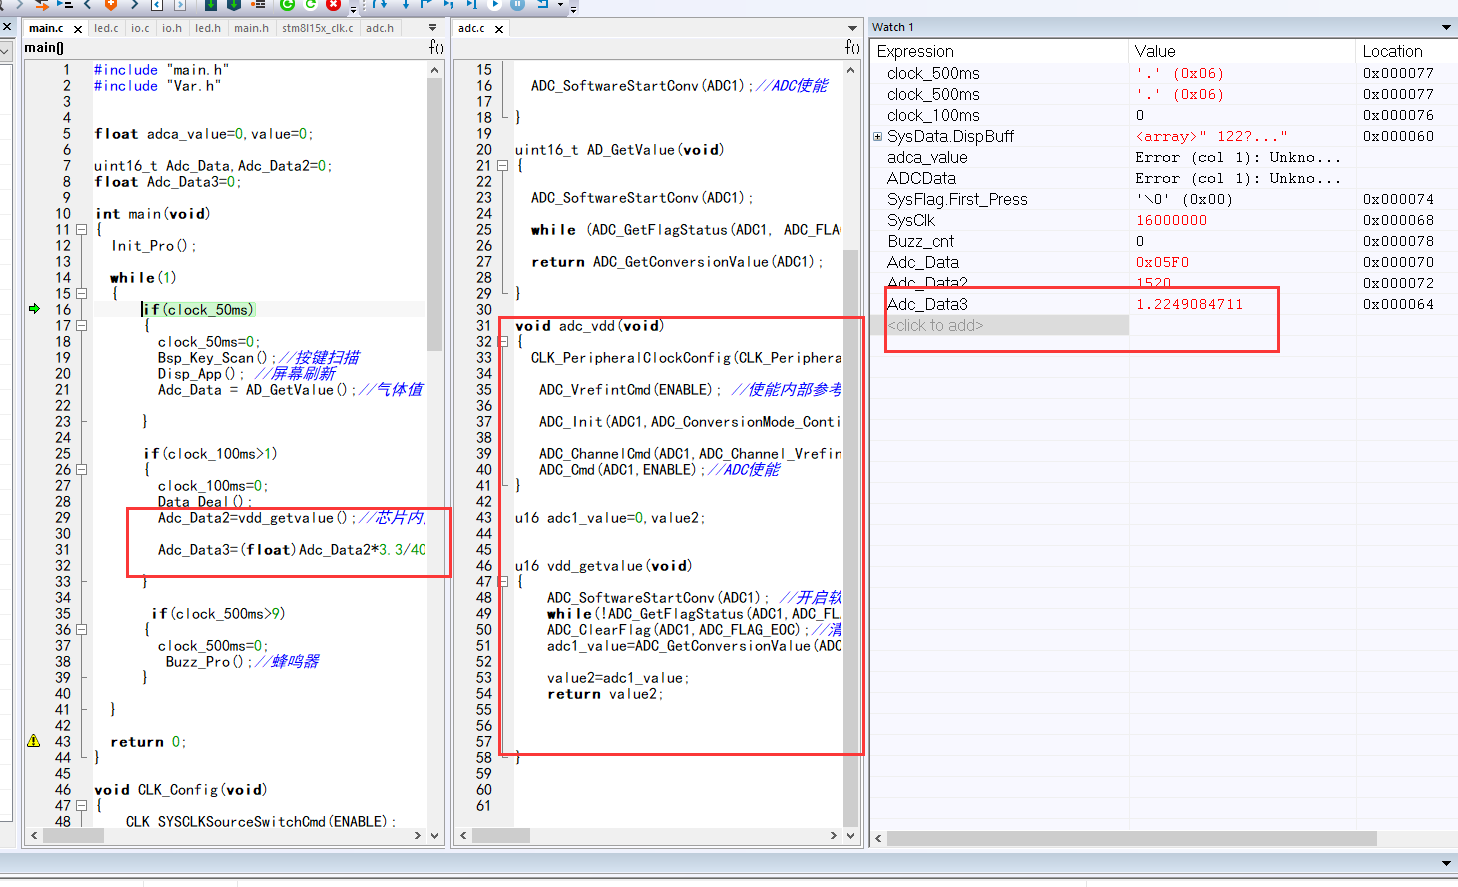
Task: Collapse the adc_vdd function fold in adc.c
Action: [x=503, y=341]
